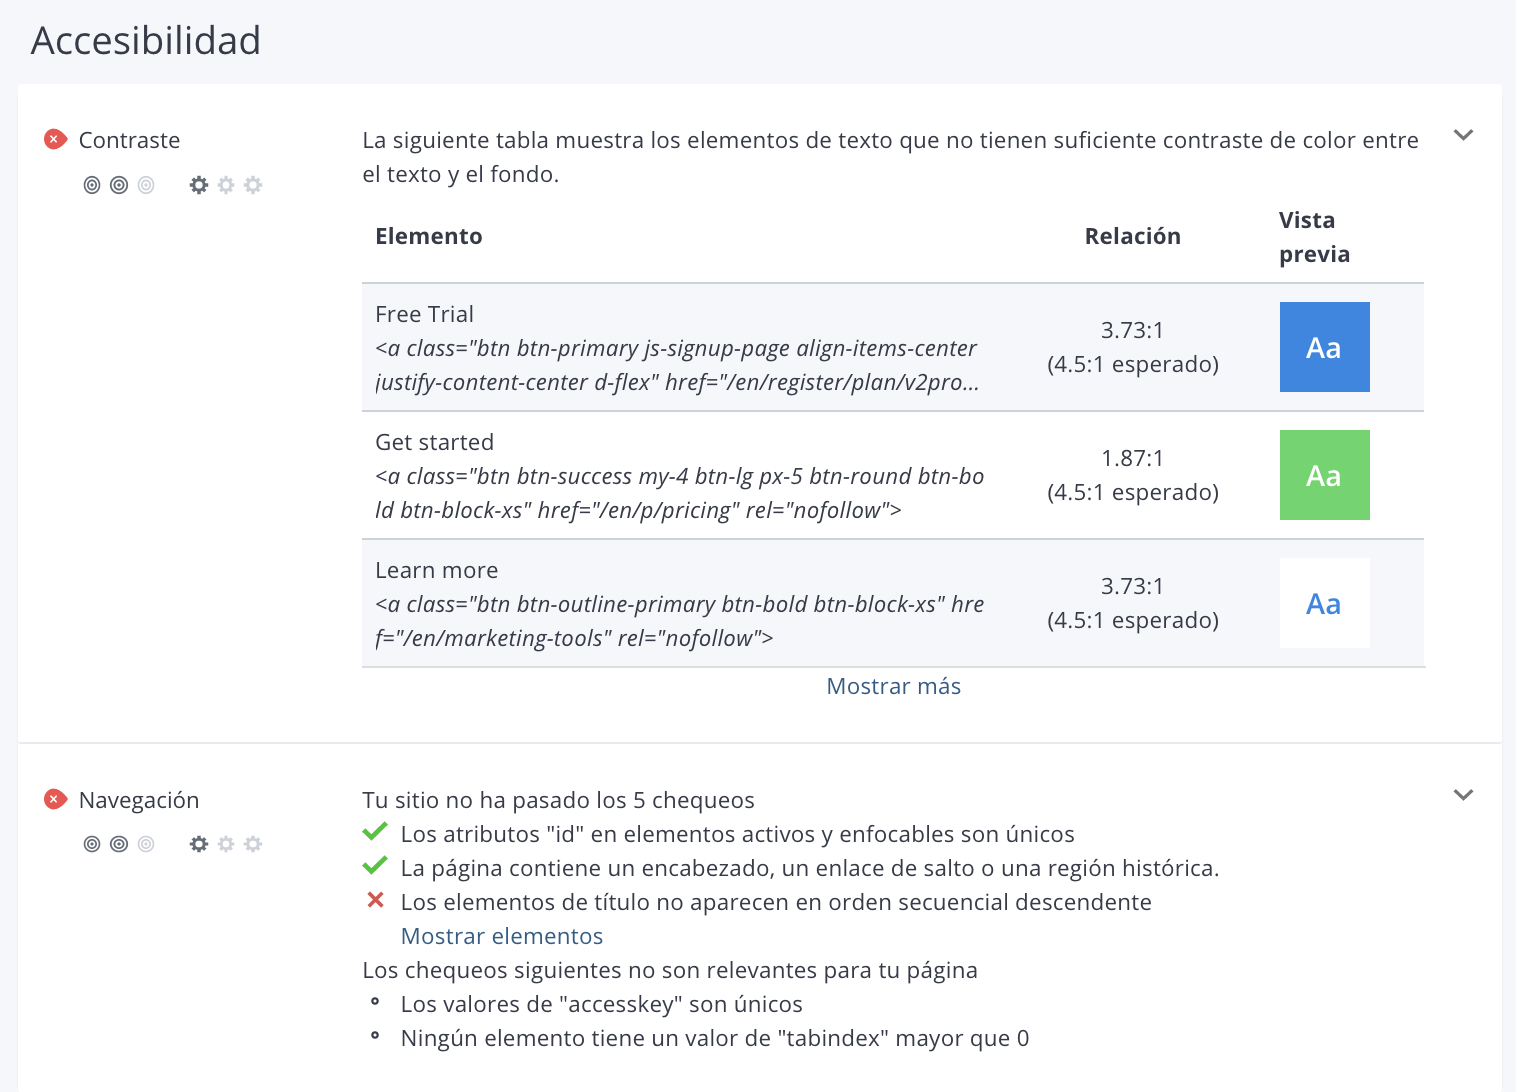Select the Relación column header
The image size is (1516, 1092).
[x=1132, y=236]
